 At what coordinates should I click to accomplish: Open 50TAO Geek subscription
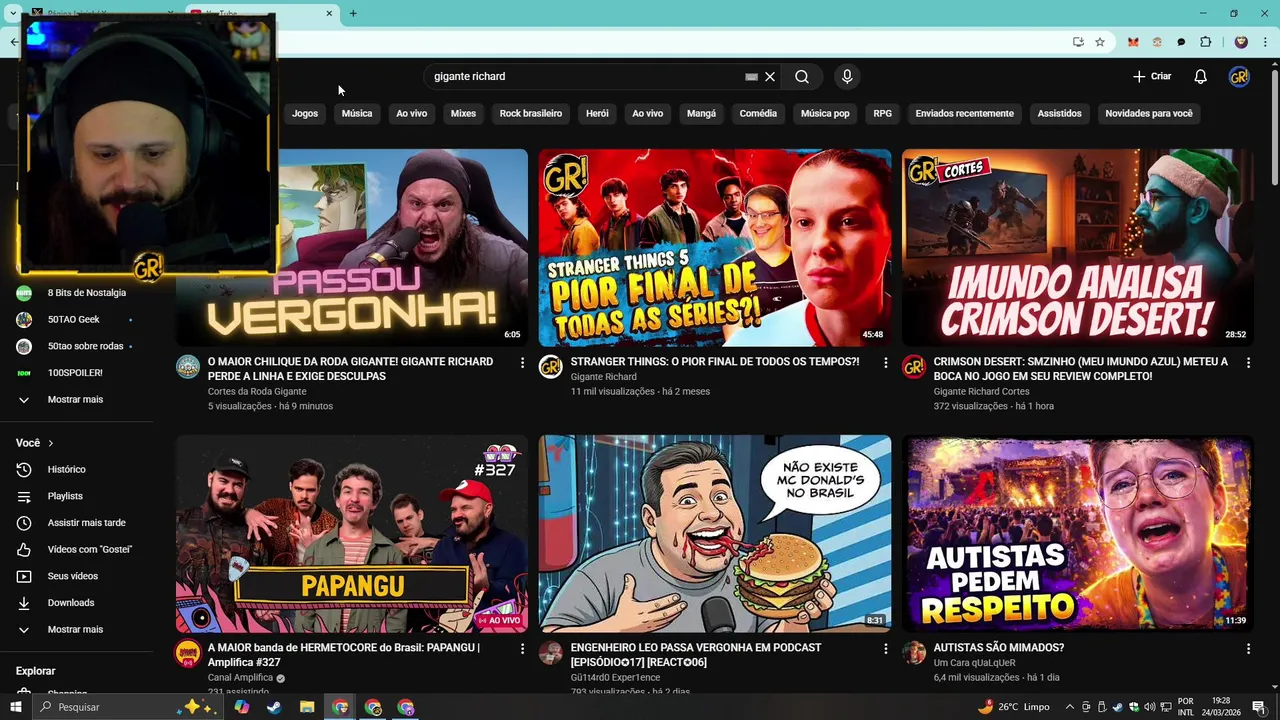[76, 320]
